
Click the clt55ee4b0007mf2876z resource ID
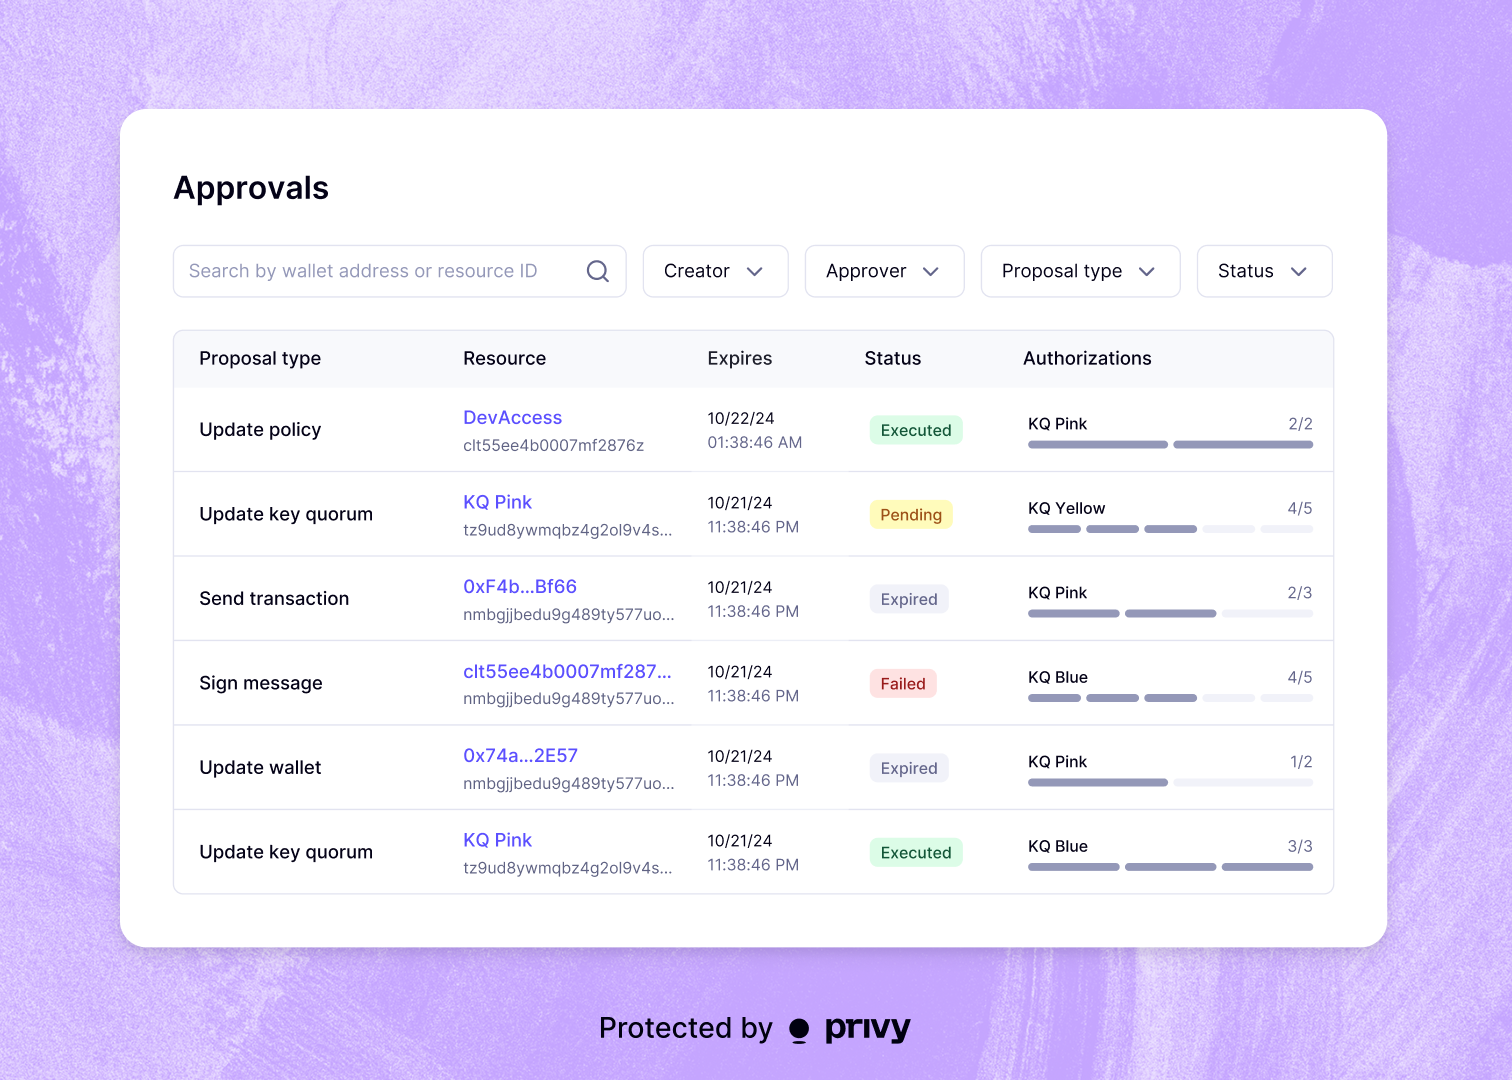[553, 446]
